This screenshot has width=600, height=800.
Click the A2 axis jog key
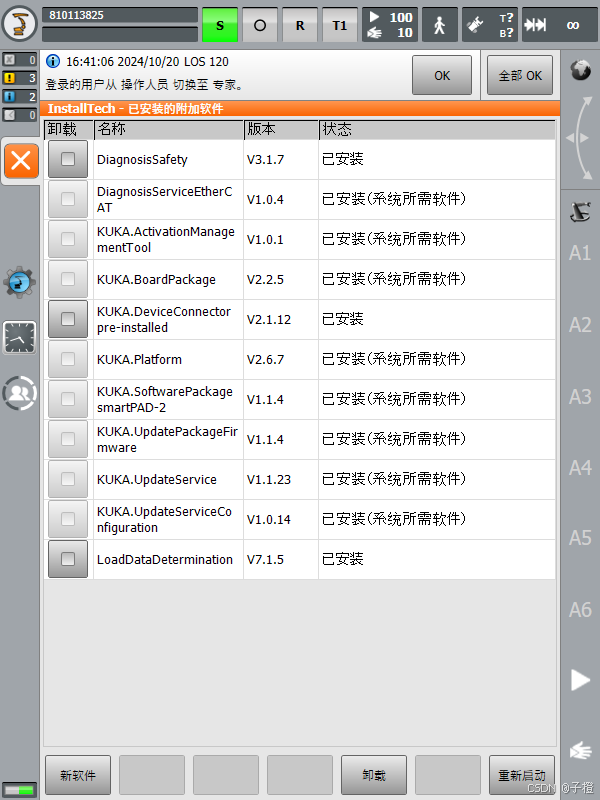pos(580,324)
